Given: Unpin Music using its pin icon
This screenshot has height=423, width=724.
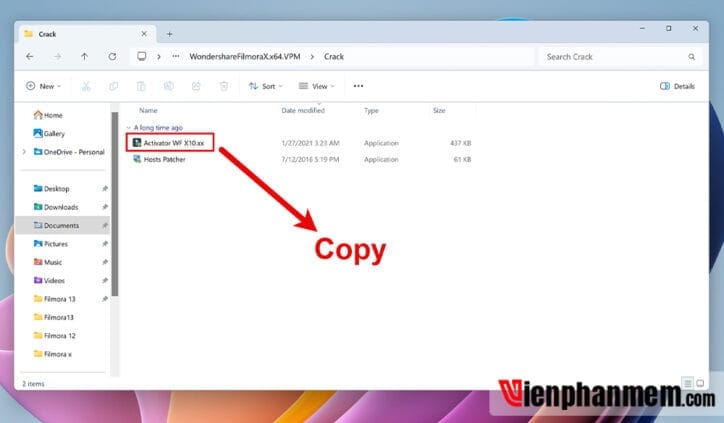Looking at the screenshot, I should (x=105, y=262).
